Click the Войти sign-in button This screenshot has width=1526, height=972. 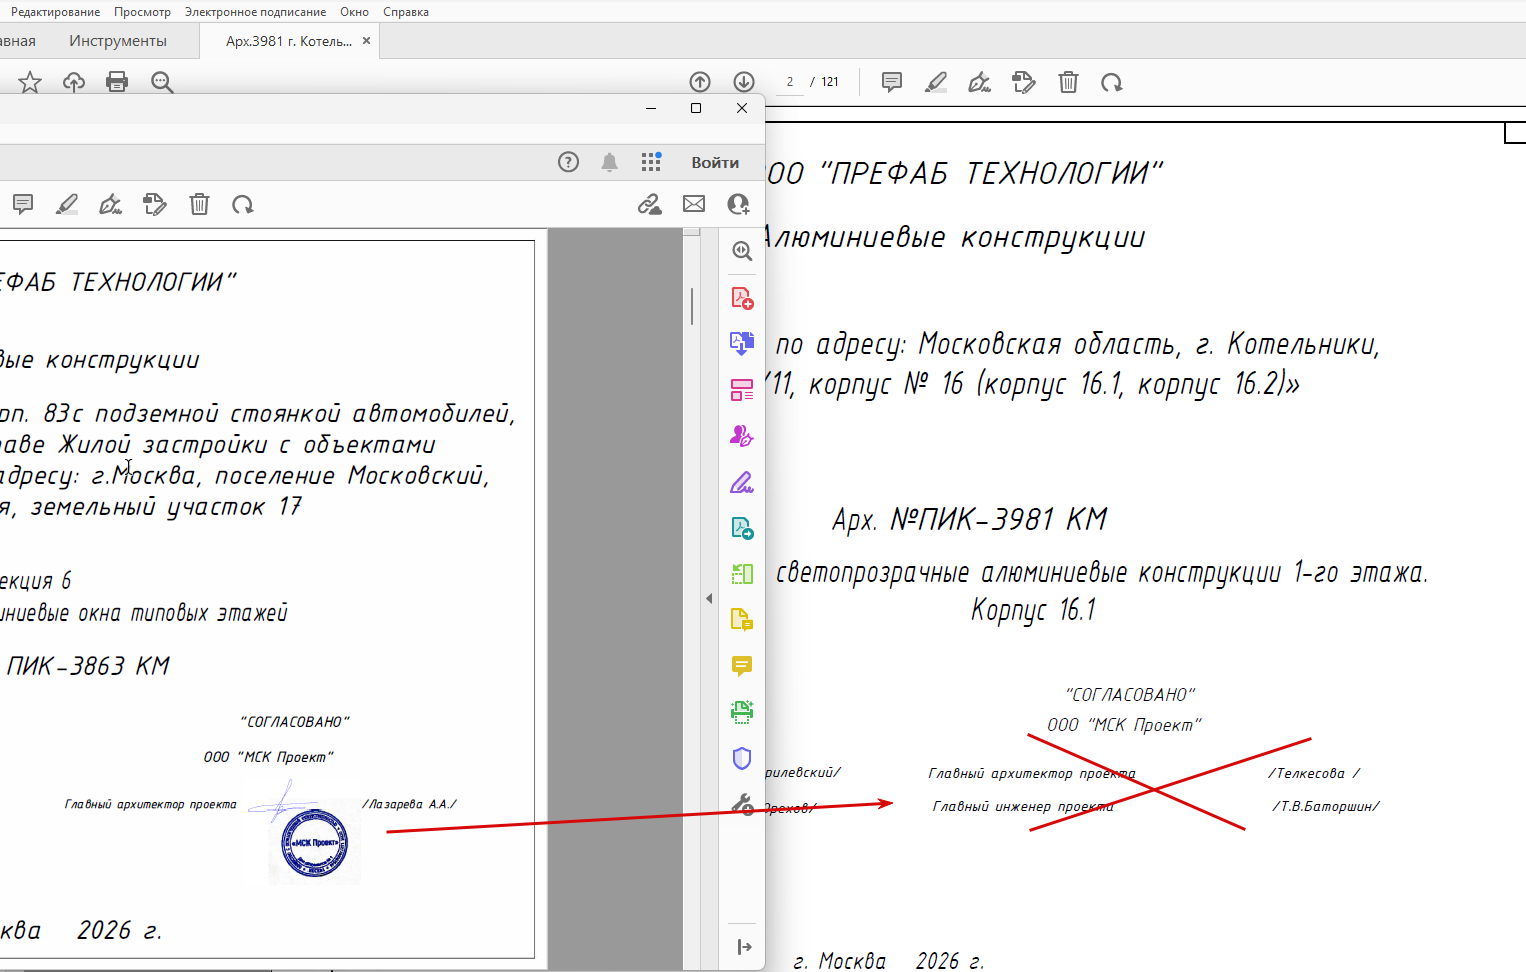pyautogui.click(x=715, y=162)
